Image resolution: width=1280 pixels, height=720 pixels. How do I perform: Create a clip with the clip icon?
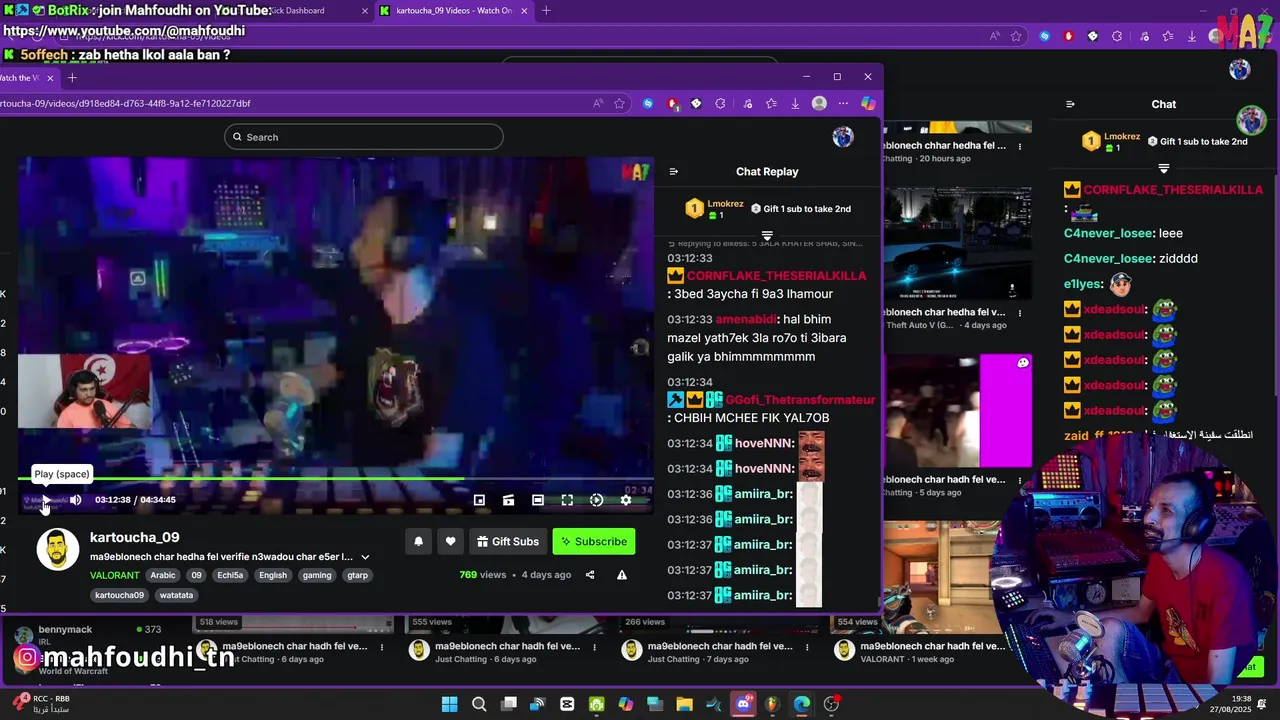click(508, 500)
